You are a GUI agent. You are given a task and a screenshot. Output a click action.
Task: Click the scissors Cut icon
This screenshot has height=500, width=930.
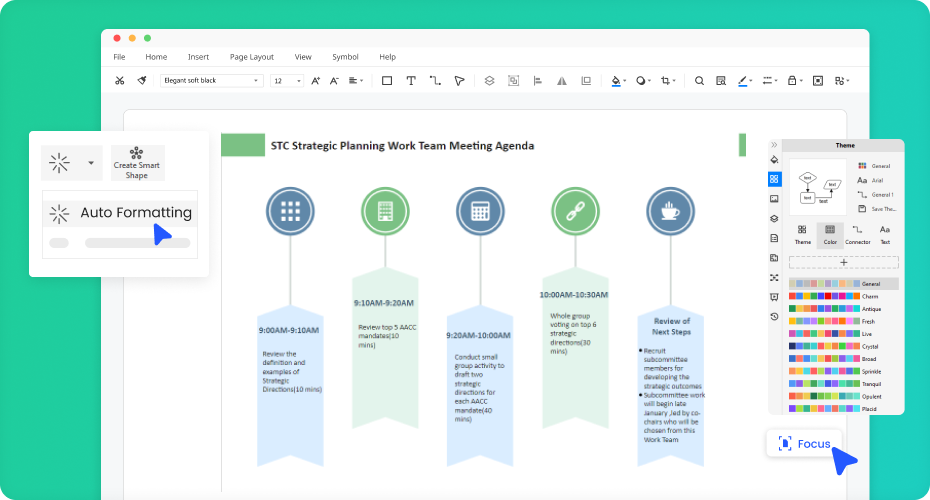tap(119, 80)
